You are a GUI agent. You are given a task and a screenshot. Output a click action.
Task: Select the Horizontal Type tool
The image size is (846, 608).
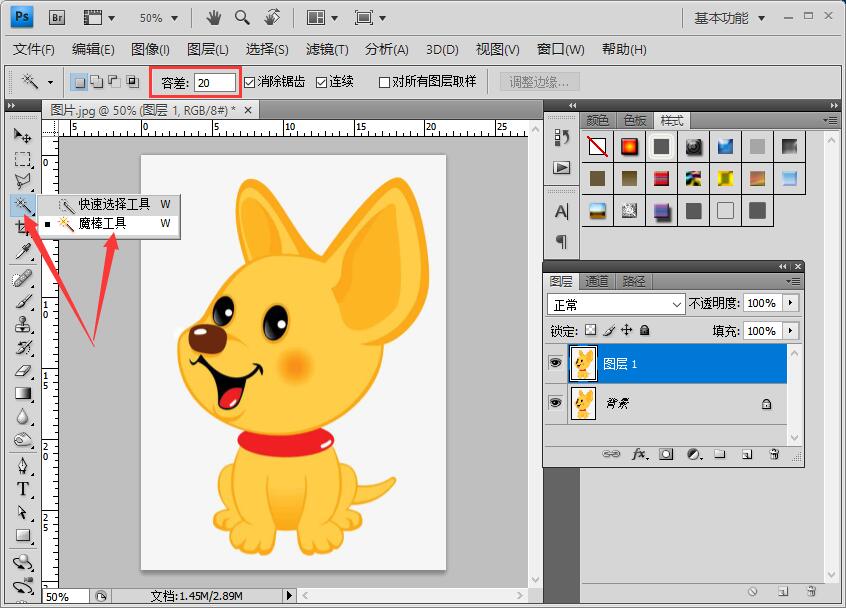[x=22, y=489]
